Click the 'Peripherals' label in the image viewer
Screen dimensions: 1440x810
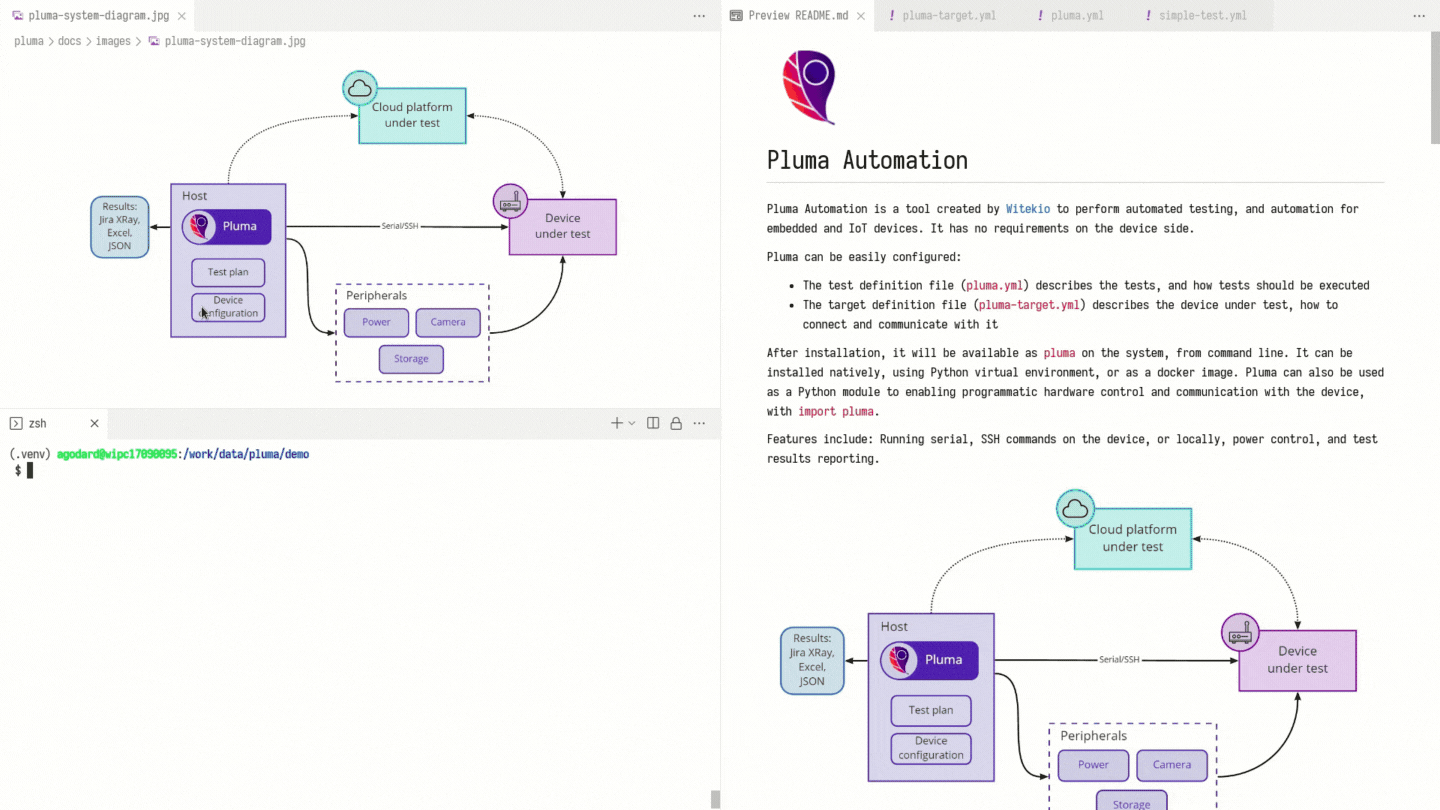coord(378,296)
